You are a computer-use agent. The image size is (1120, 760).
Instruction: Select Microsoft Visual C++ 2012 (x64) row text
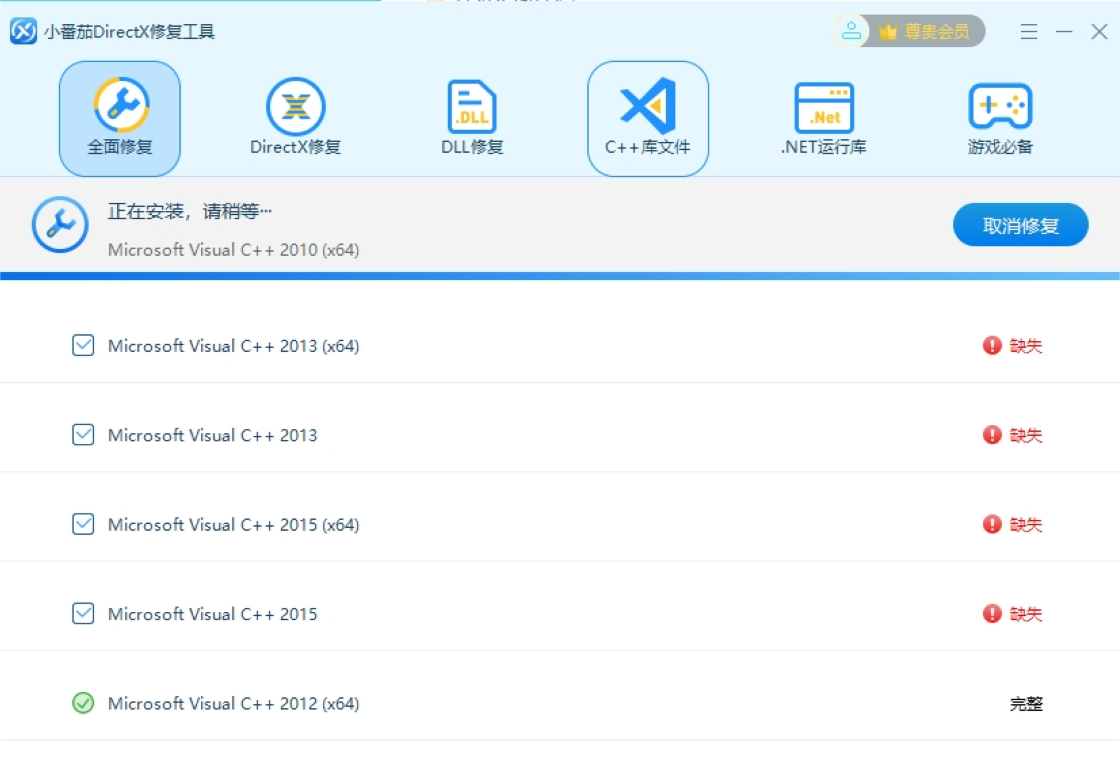234,704
